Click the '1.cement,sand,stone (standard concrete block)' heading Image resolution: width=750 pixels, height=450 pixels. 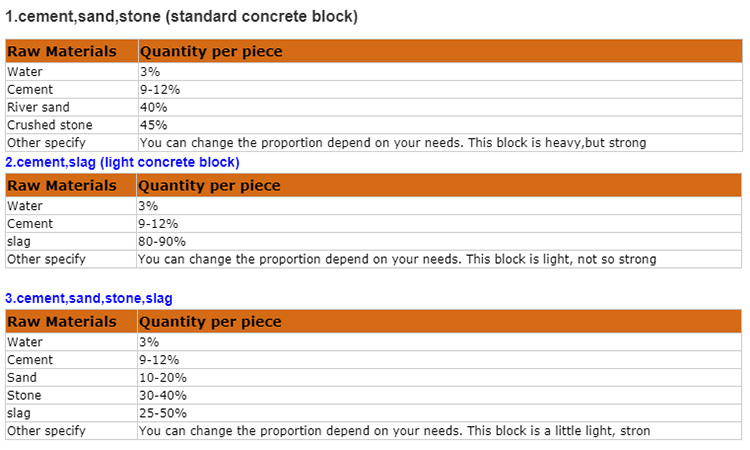[182, 17]
